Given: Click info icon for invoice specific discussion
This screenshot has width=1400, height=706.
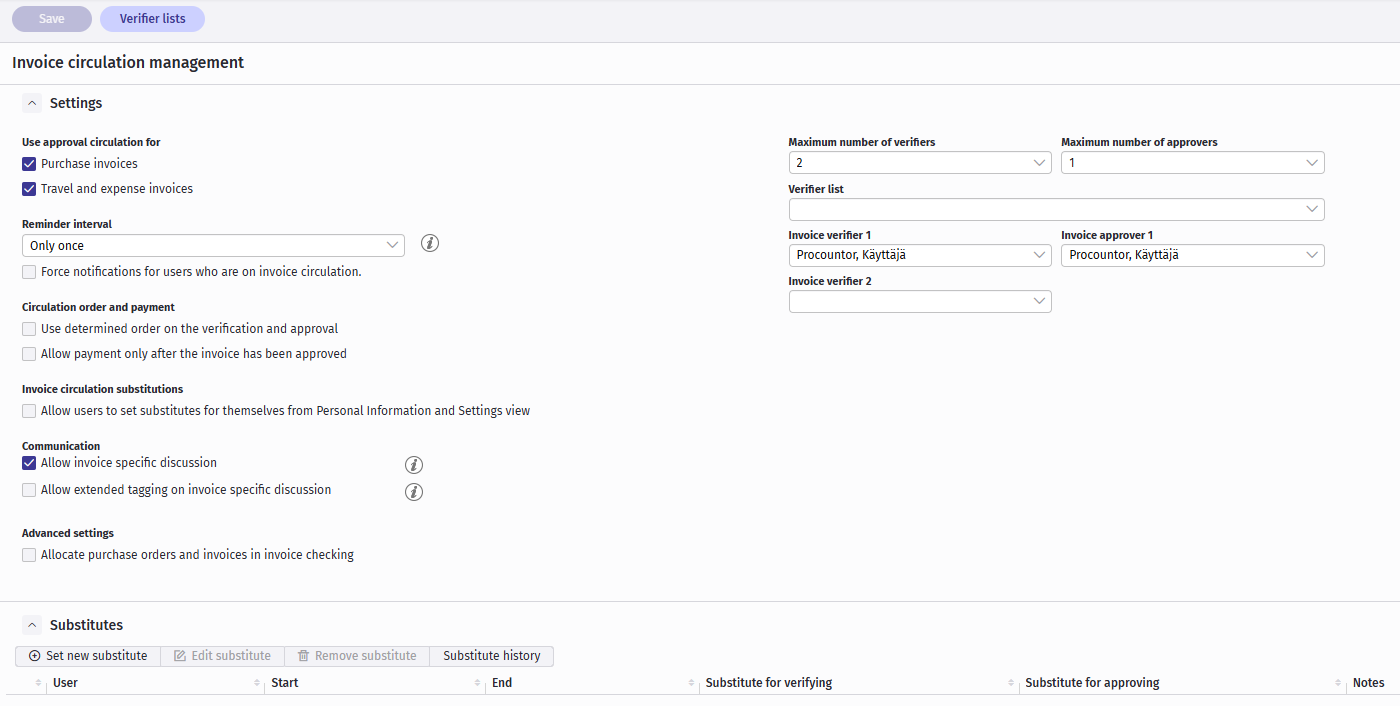Looking at the screenshot, I should (x=414, y=465).
